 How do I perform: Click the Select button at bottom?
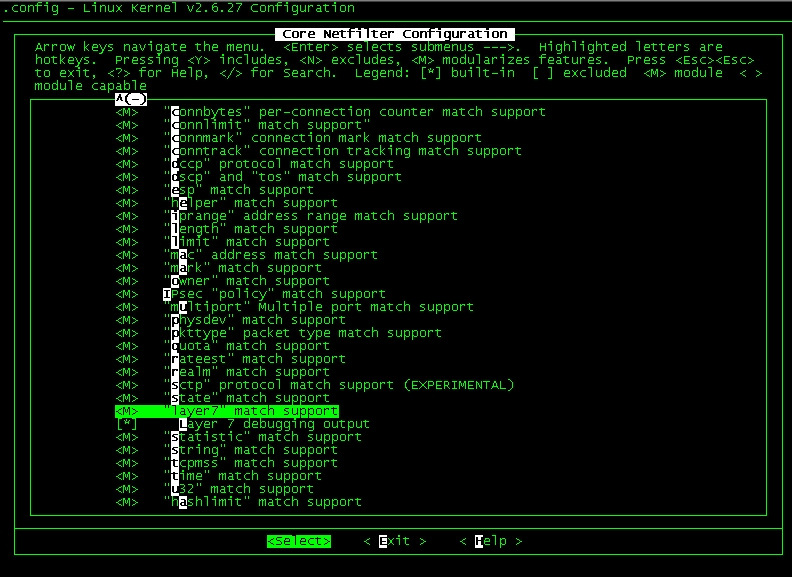point(298,541)
